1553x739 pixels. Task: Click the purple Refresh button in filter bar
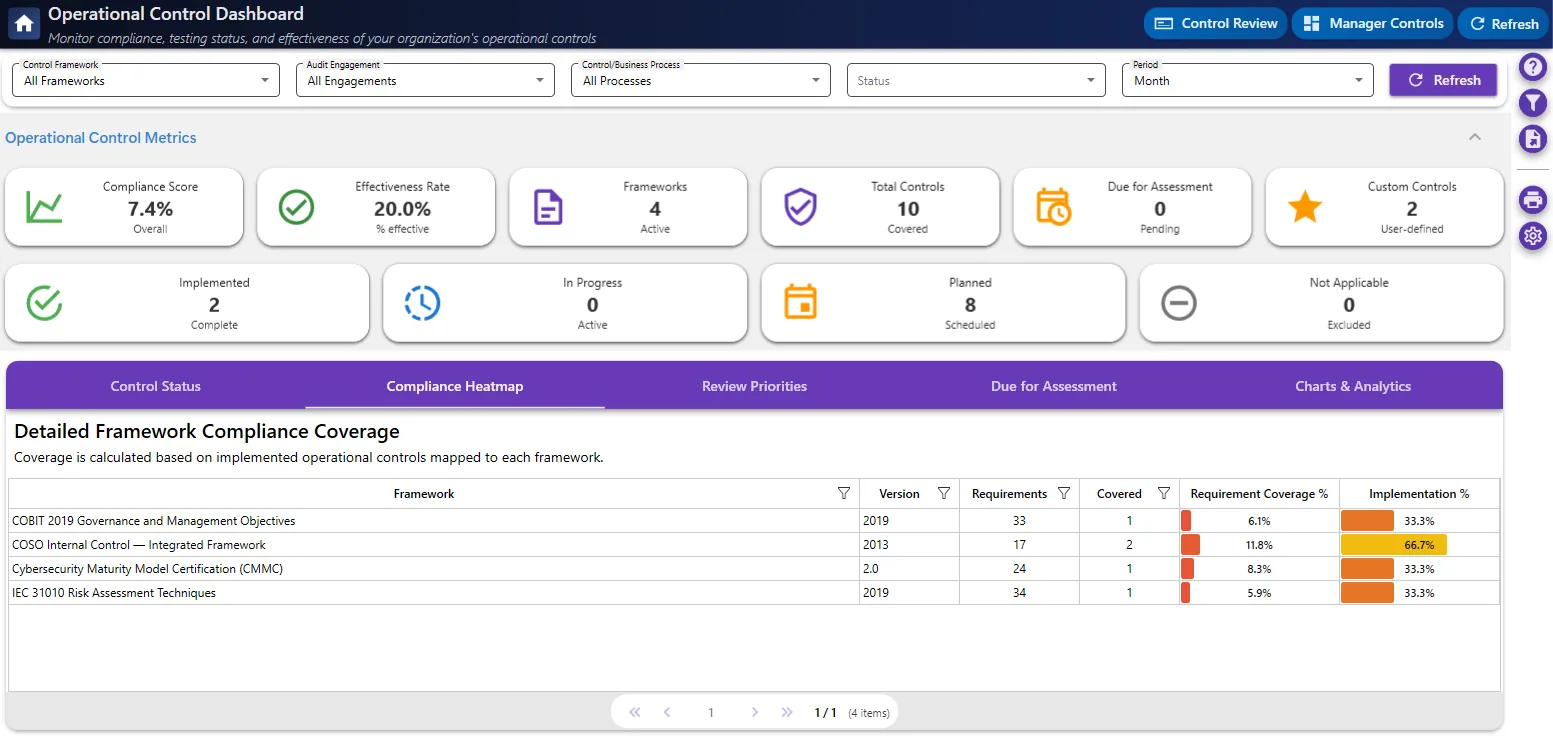click(1443, 80)
